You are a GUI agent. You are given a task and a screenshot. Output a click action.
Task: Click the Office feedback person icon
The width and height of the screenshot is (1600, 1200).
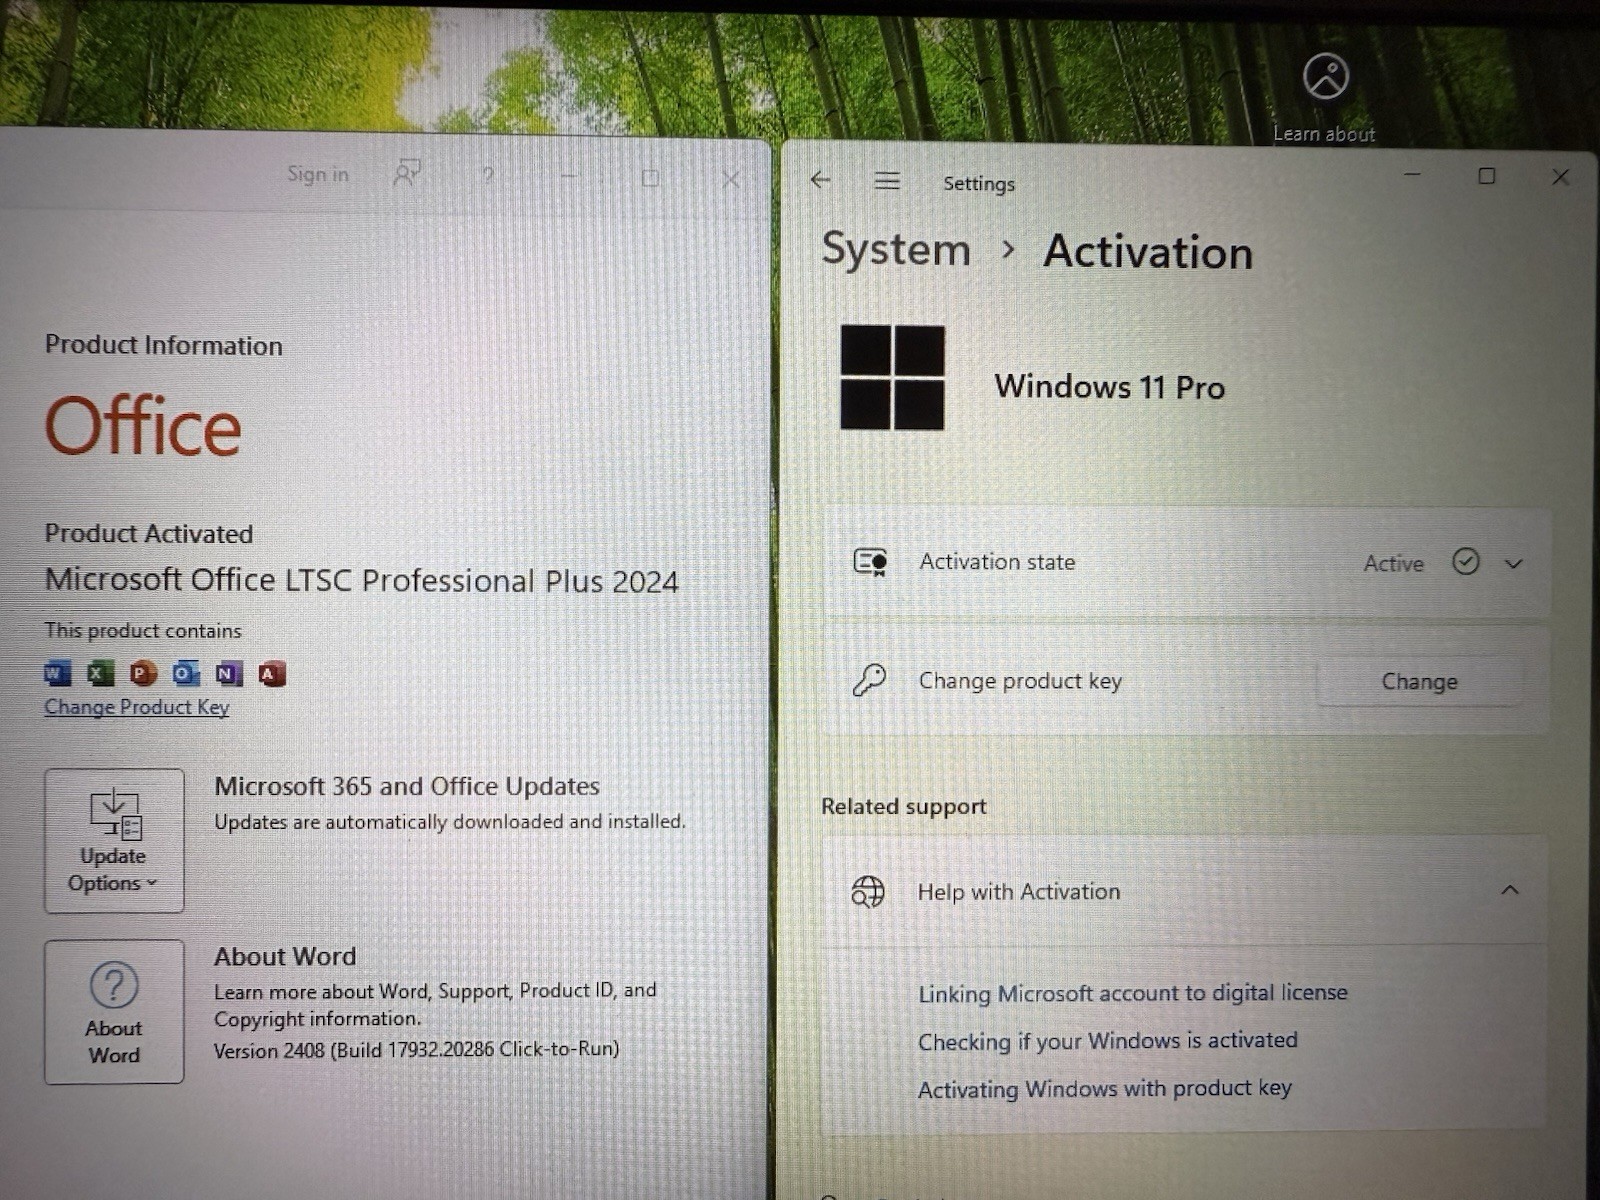coord(407,174)
